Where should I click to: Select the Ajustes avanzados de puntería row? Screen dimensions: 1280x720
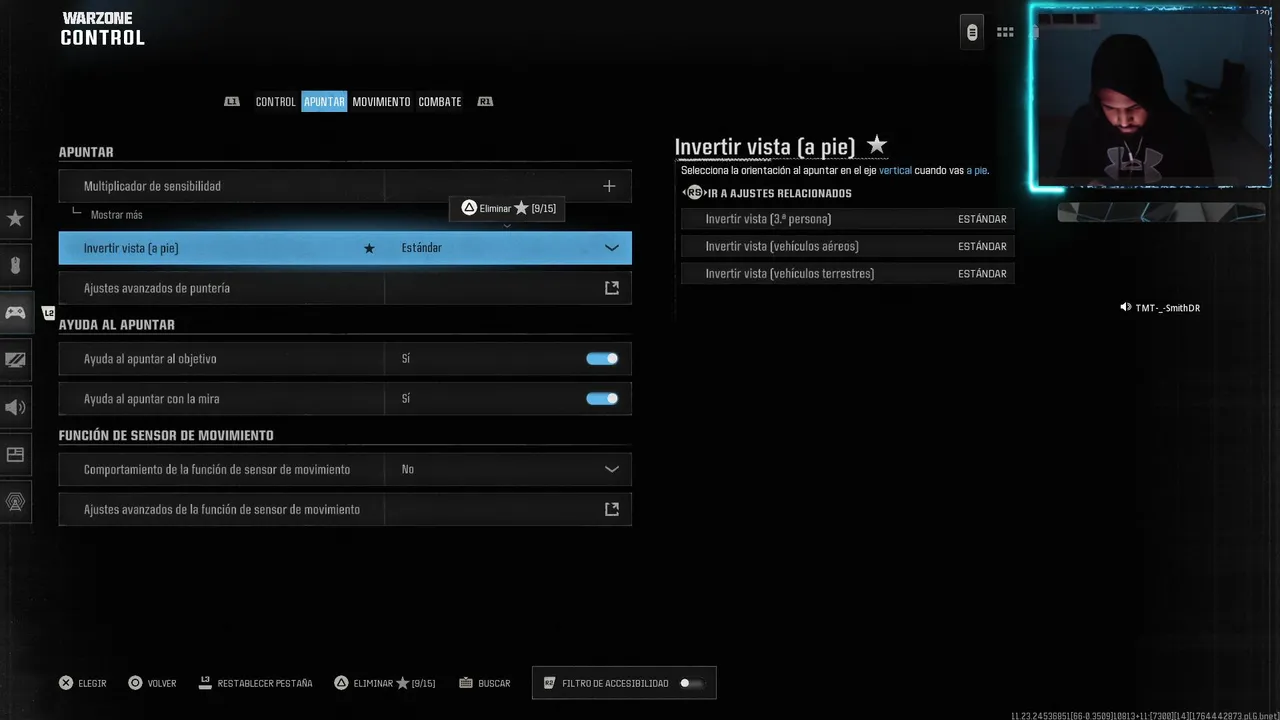pos(345,288)
